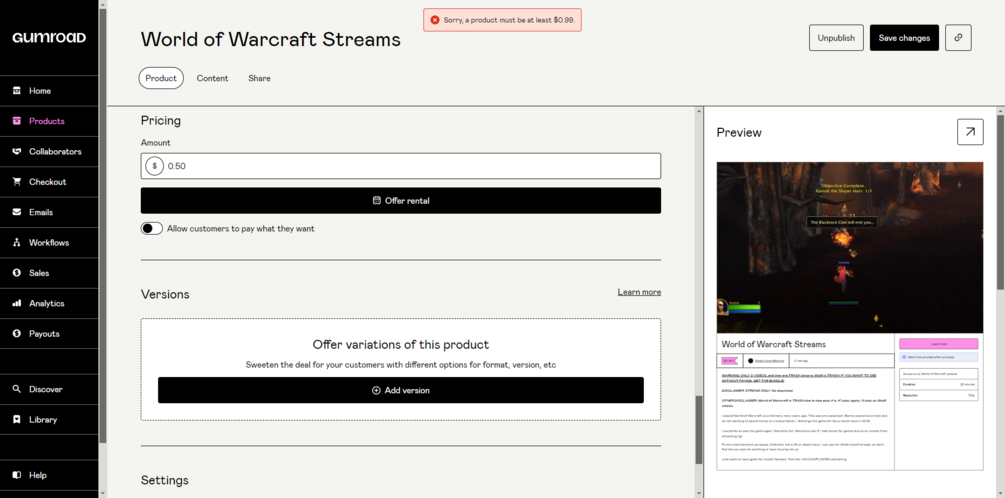Click the plus icon in Add version
1005x498 pixels.
[376, 390]
